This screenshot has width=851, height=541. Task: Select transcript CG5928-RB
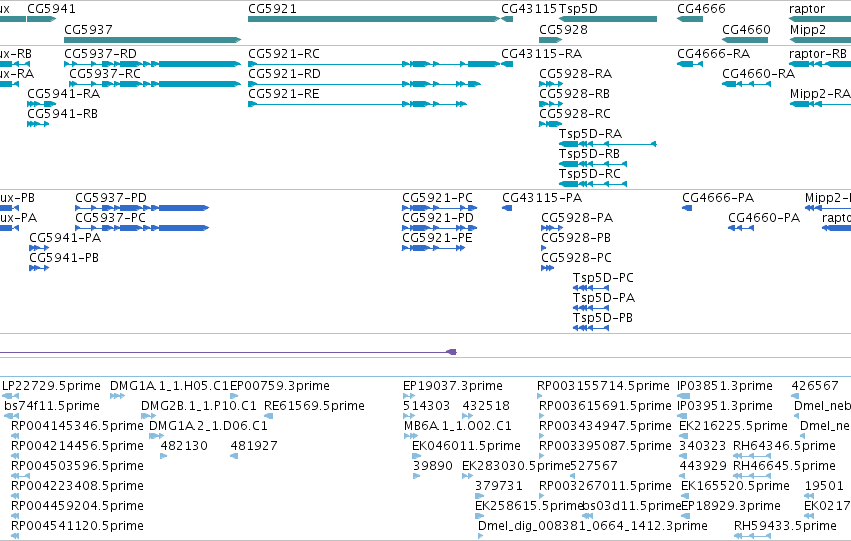tap(550, 104)
